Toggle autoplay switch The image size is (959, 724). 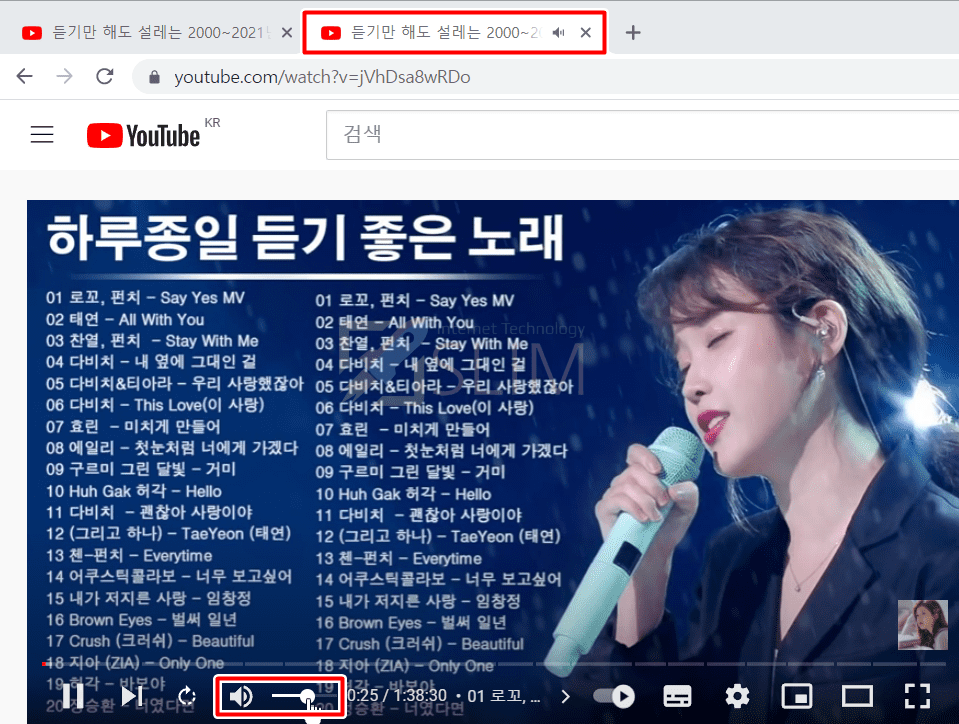(x=614, y=696)
